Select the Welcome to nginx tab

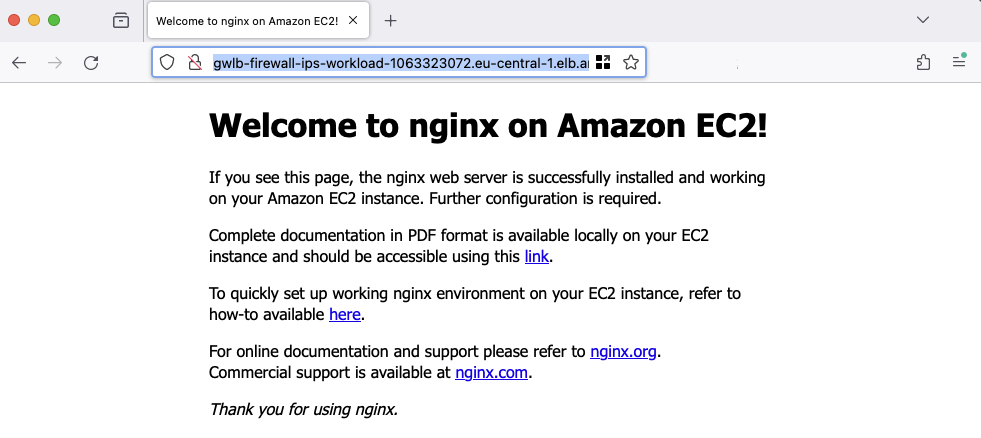coord(240,21)
